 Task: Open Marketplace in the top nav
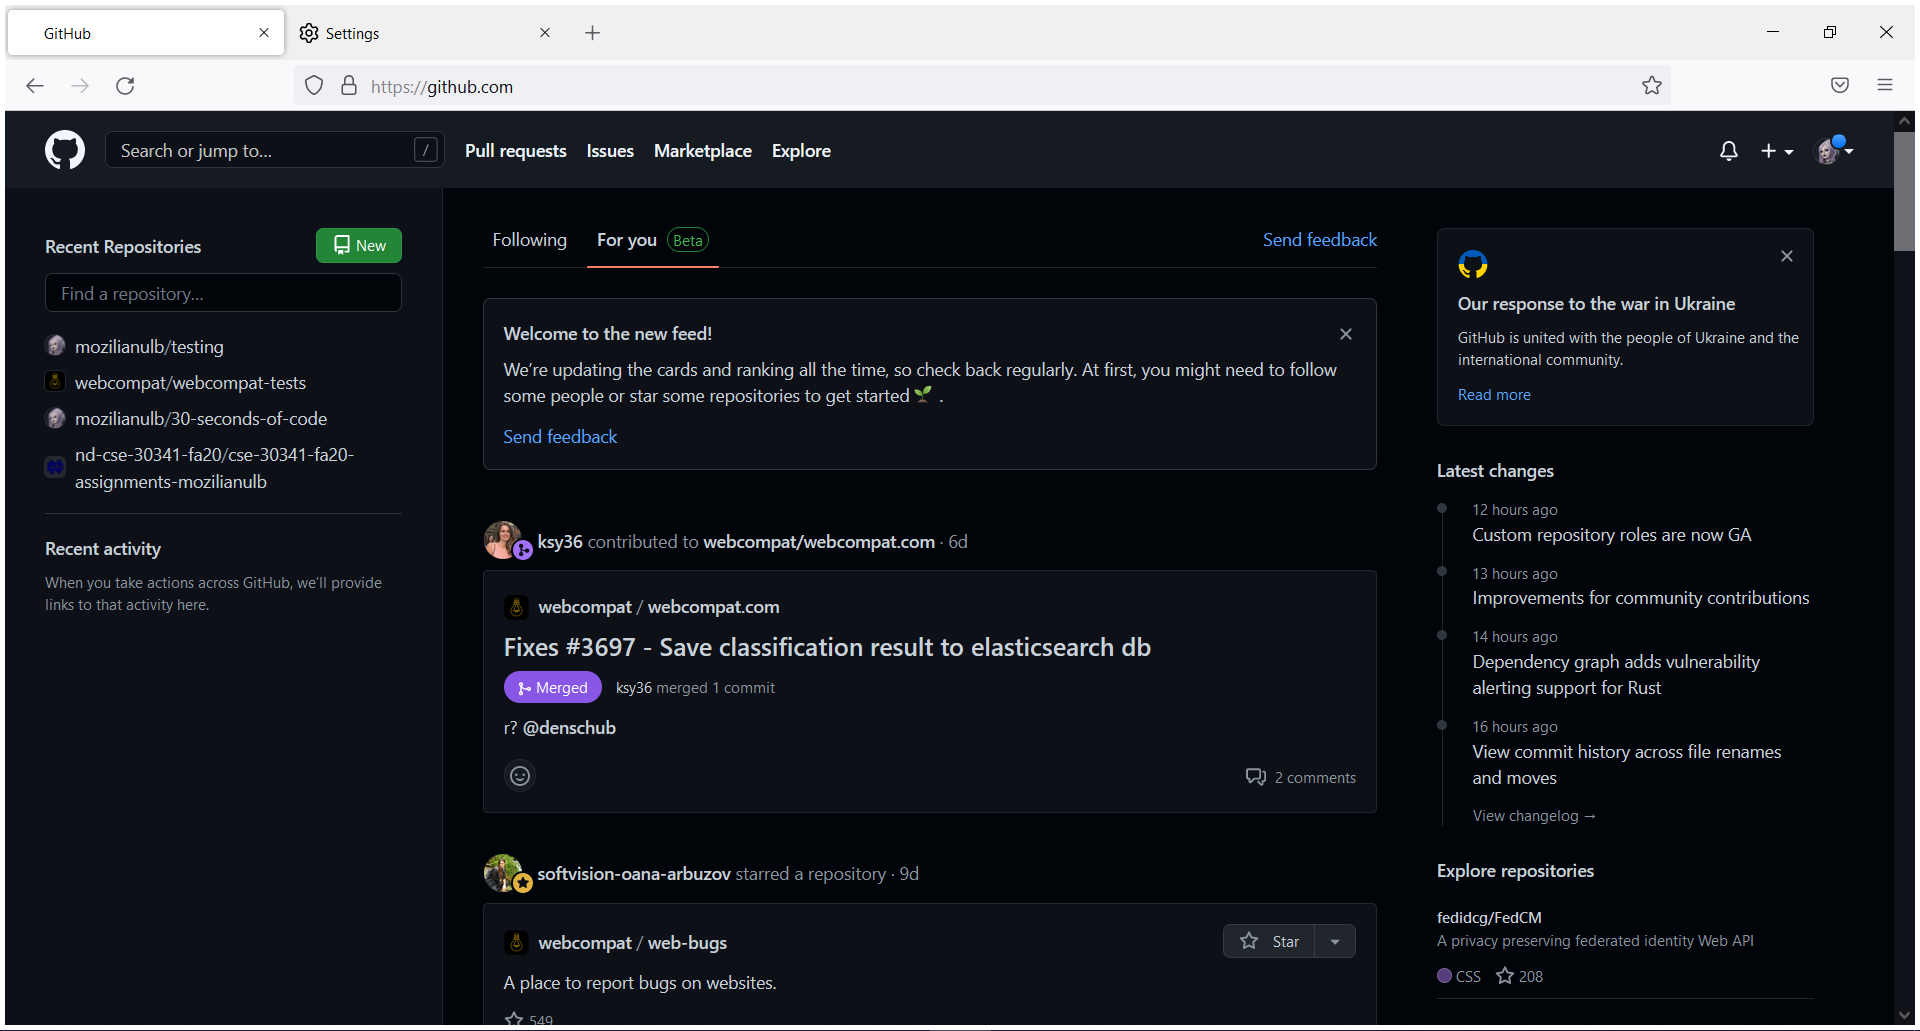[x=703, y=151]
